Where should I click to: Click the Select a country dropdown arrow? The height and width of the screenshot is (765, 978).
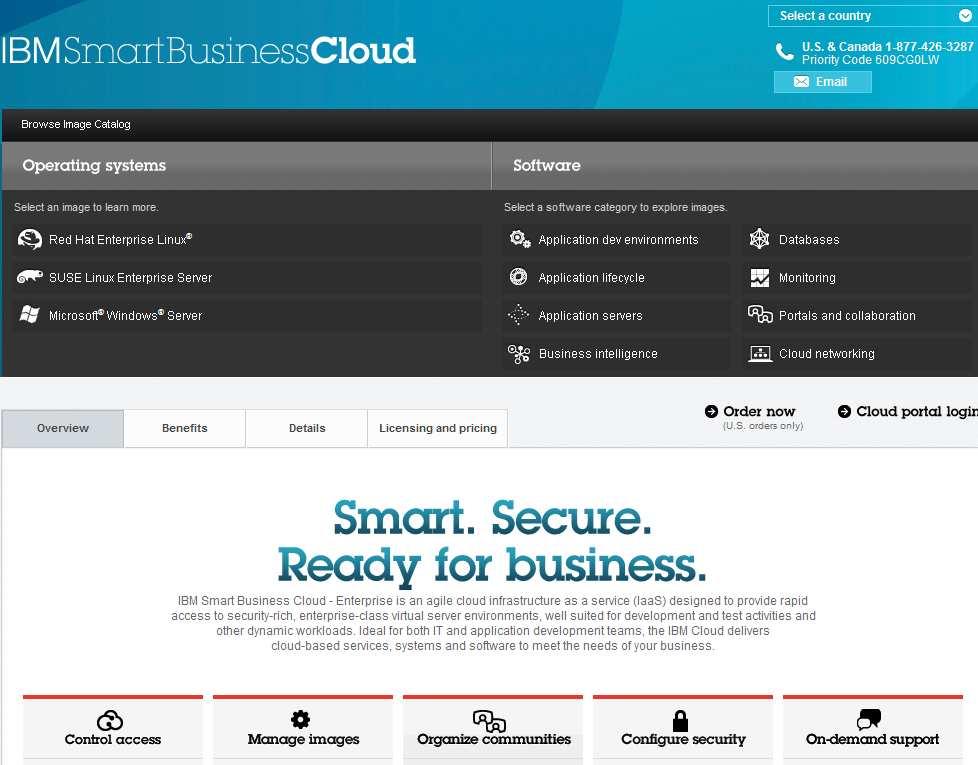pyautogui.click(x=965, y=16)
